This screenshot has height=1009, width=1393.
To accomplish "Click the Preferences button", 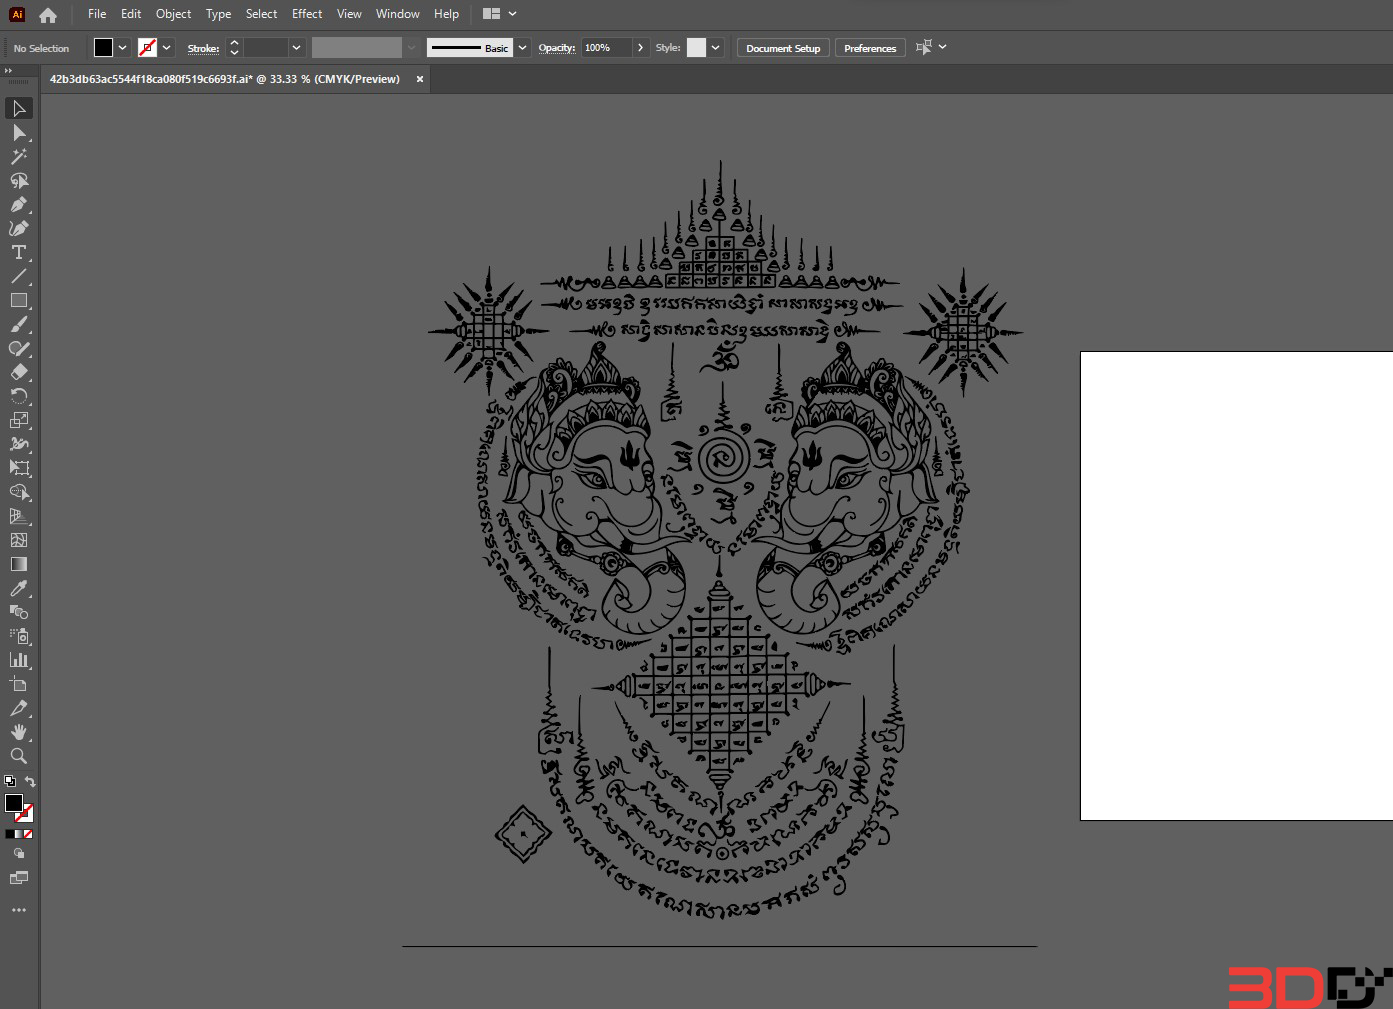I will coord(870,48).
